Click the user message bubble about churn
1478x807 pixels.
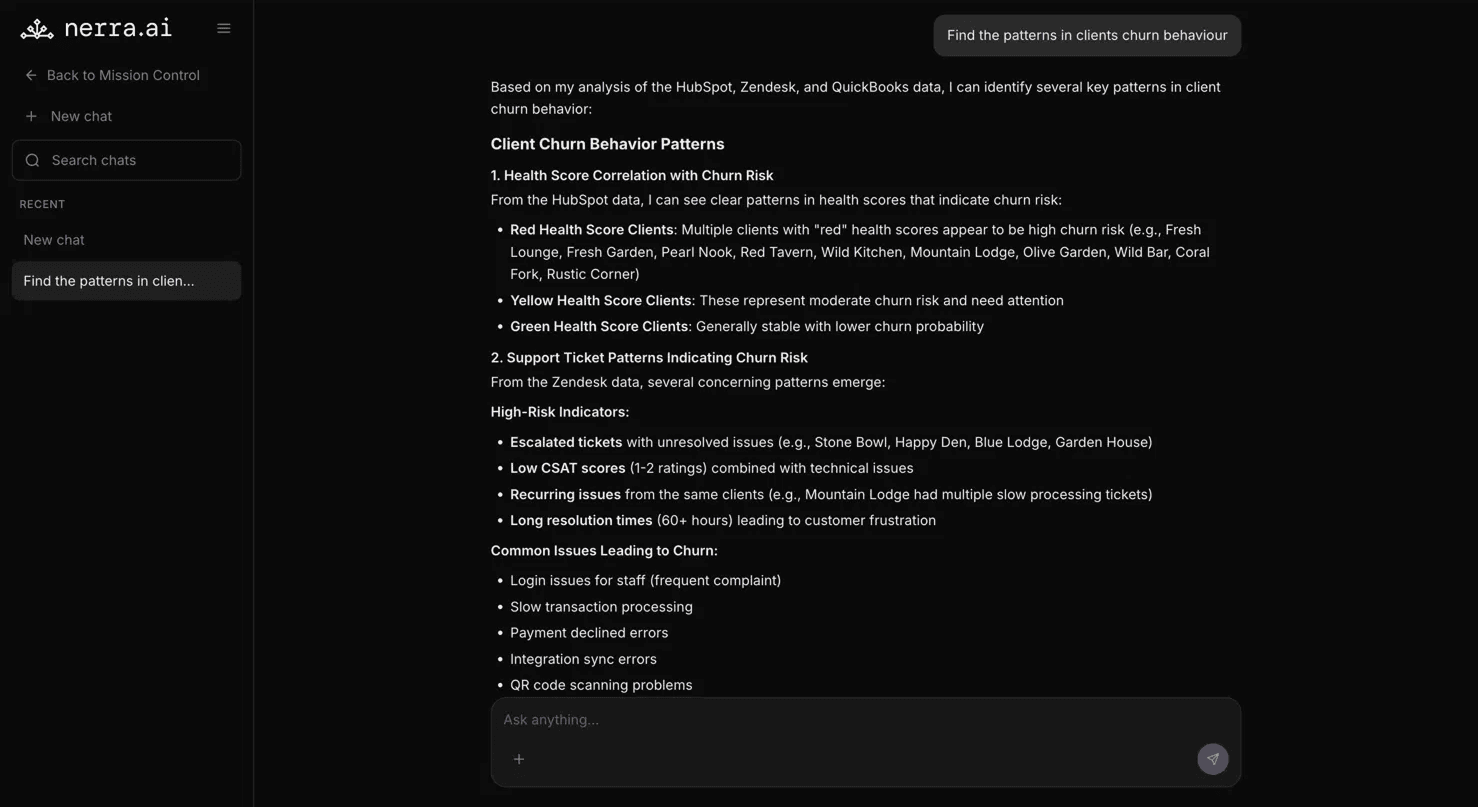click(1087, 35)
